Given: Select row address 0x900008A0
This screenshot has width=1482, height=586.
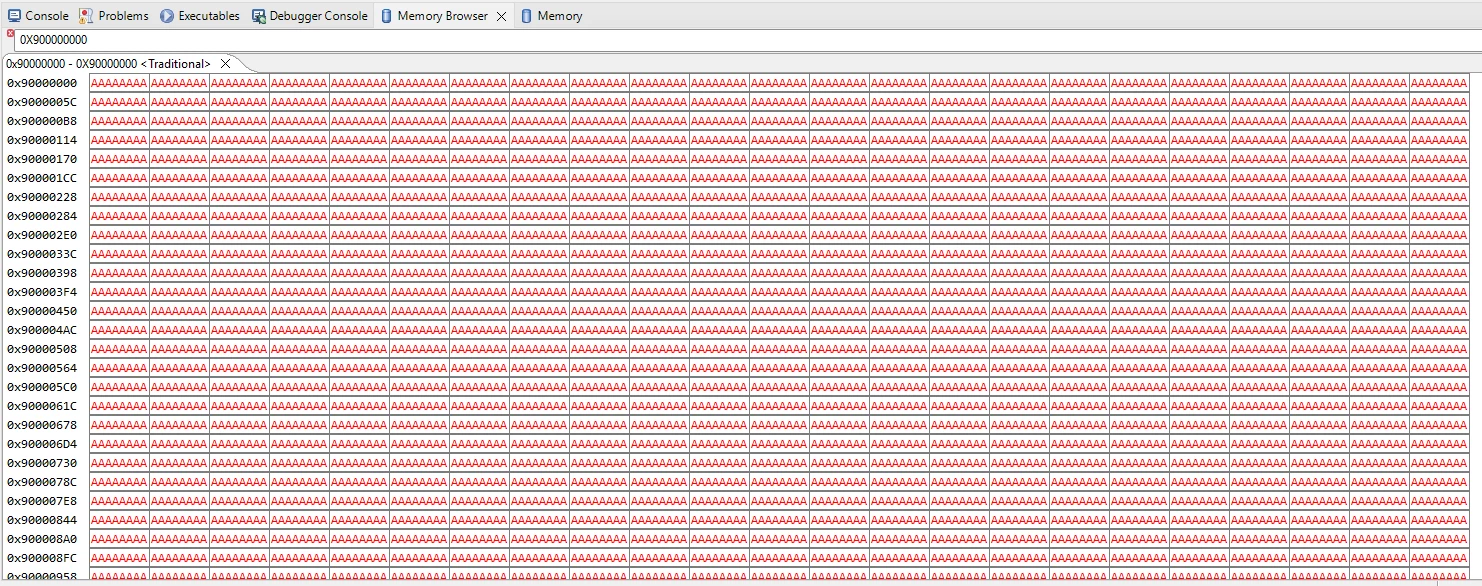Looking at the screenshot, I should (x=42, y=539).
